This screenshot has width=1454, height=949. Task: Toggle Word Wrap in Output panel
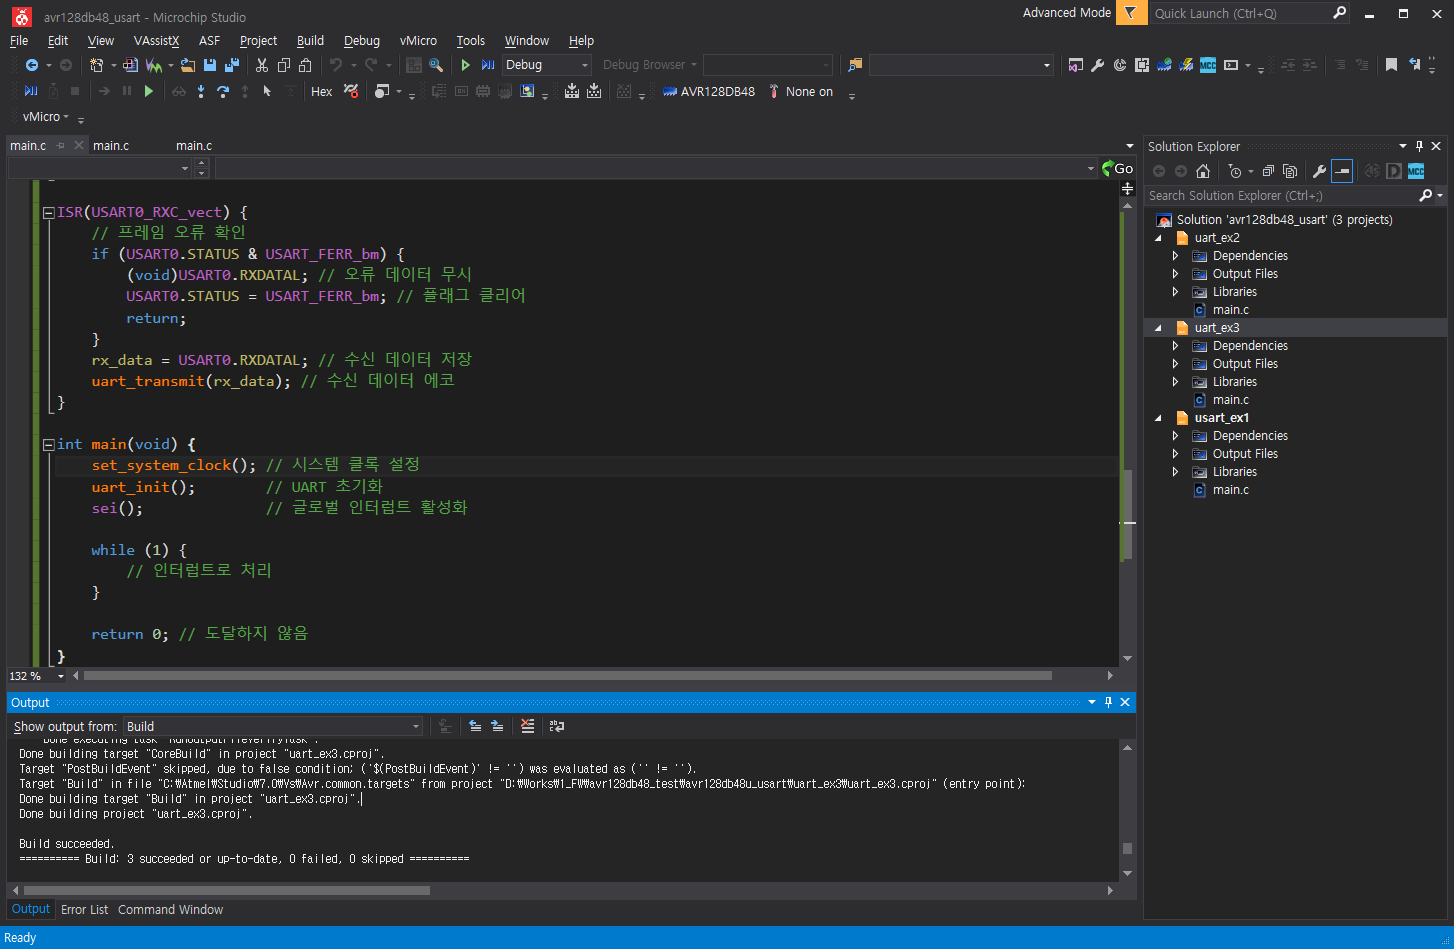pos(556,726)
